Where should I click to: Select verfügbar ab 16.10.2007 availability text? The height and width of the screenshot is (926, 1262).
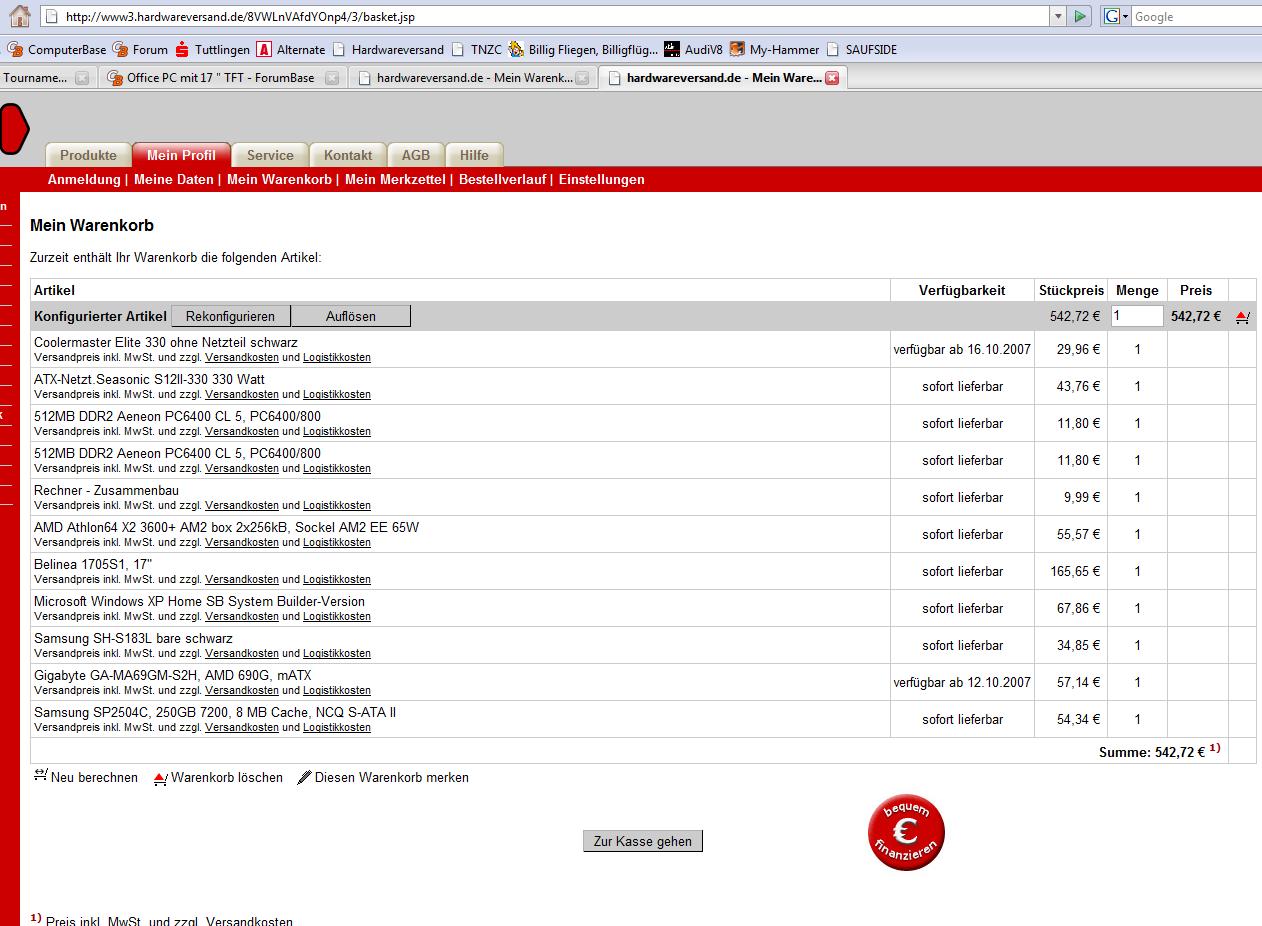click(x=962, y=349)
